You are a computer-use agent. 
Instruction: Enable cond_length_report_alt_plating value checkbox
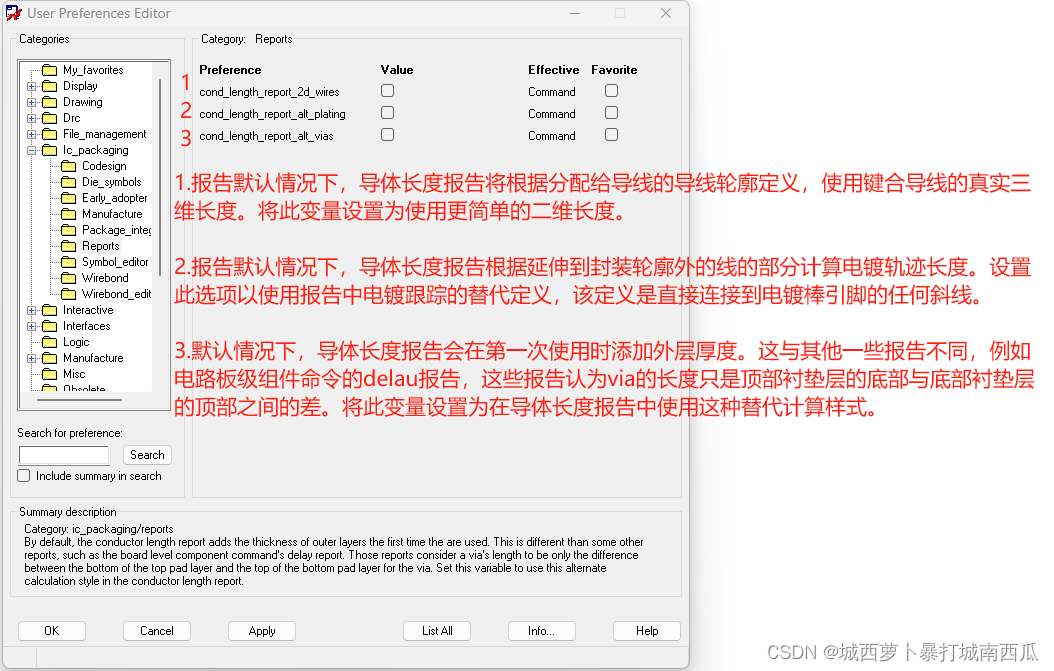tap(387, 113)
